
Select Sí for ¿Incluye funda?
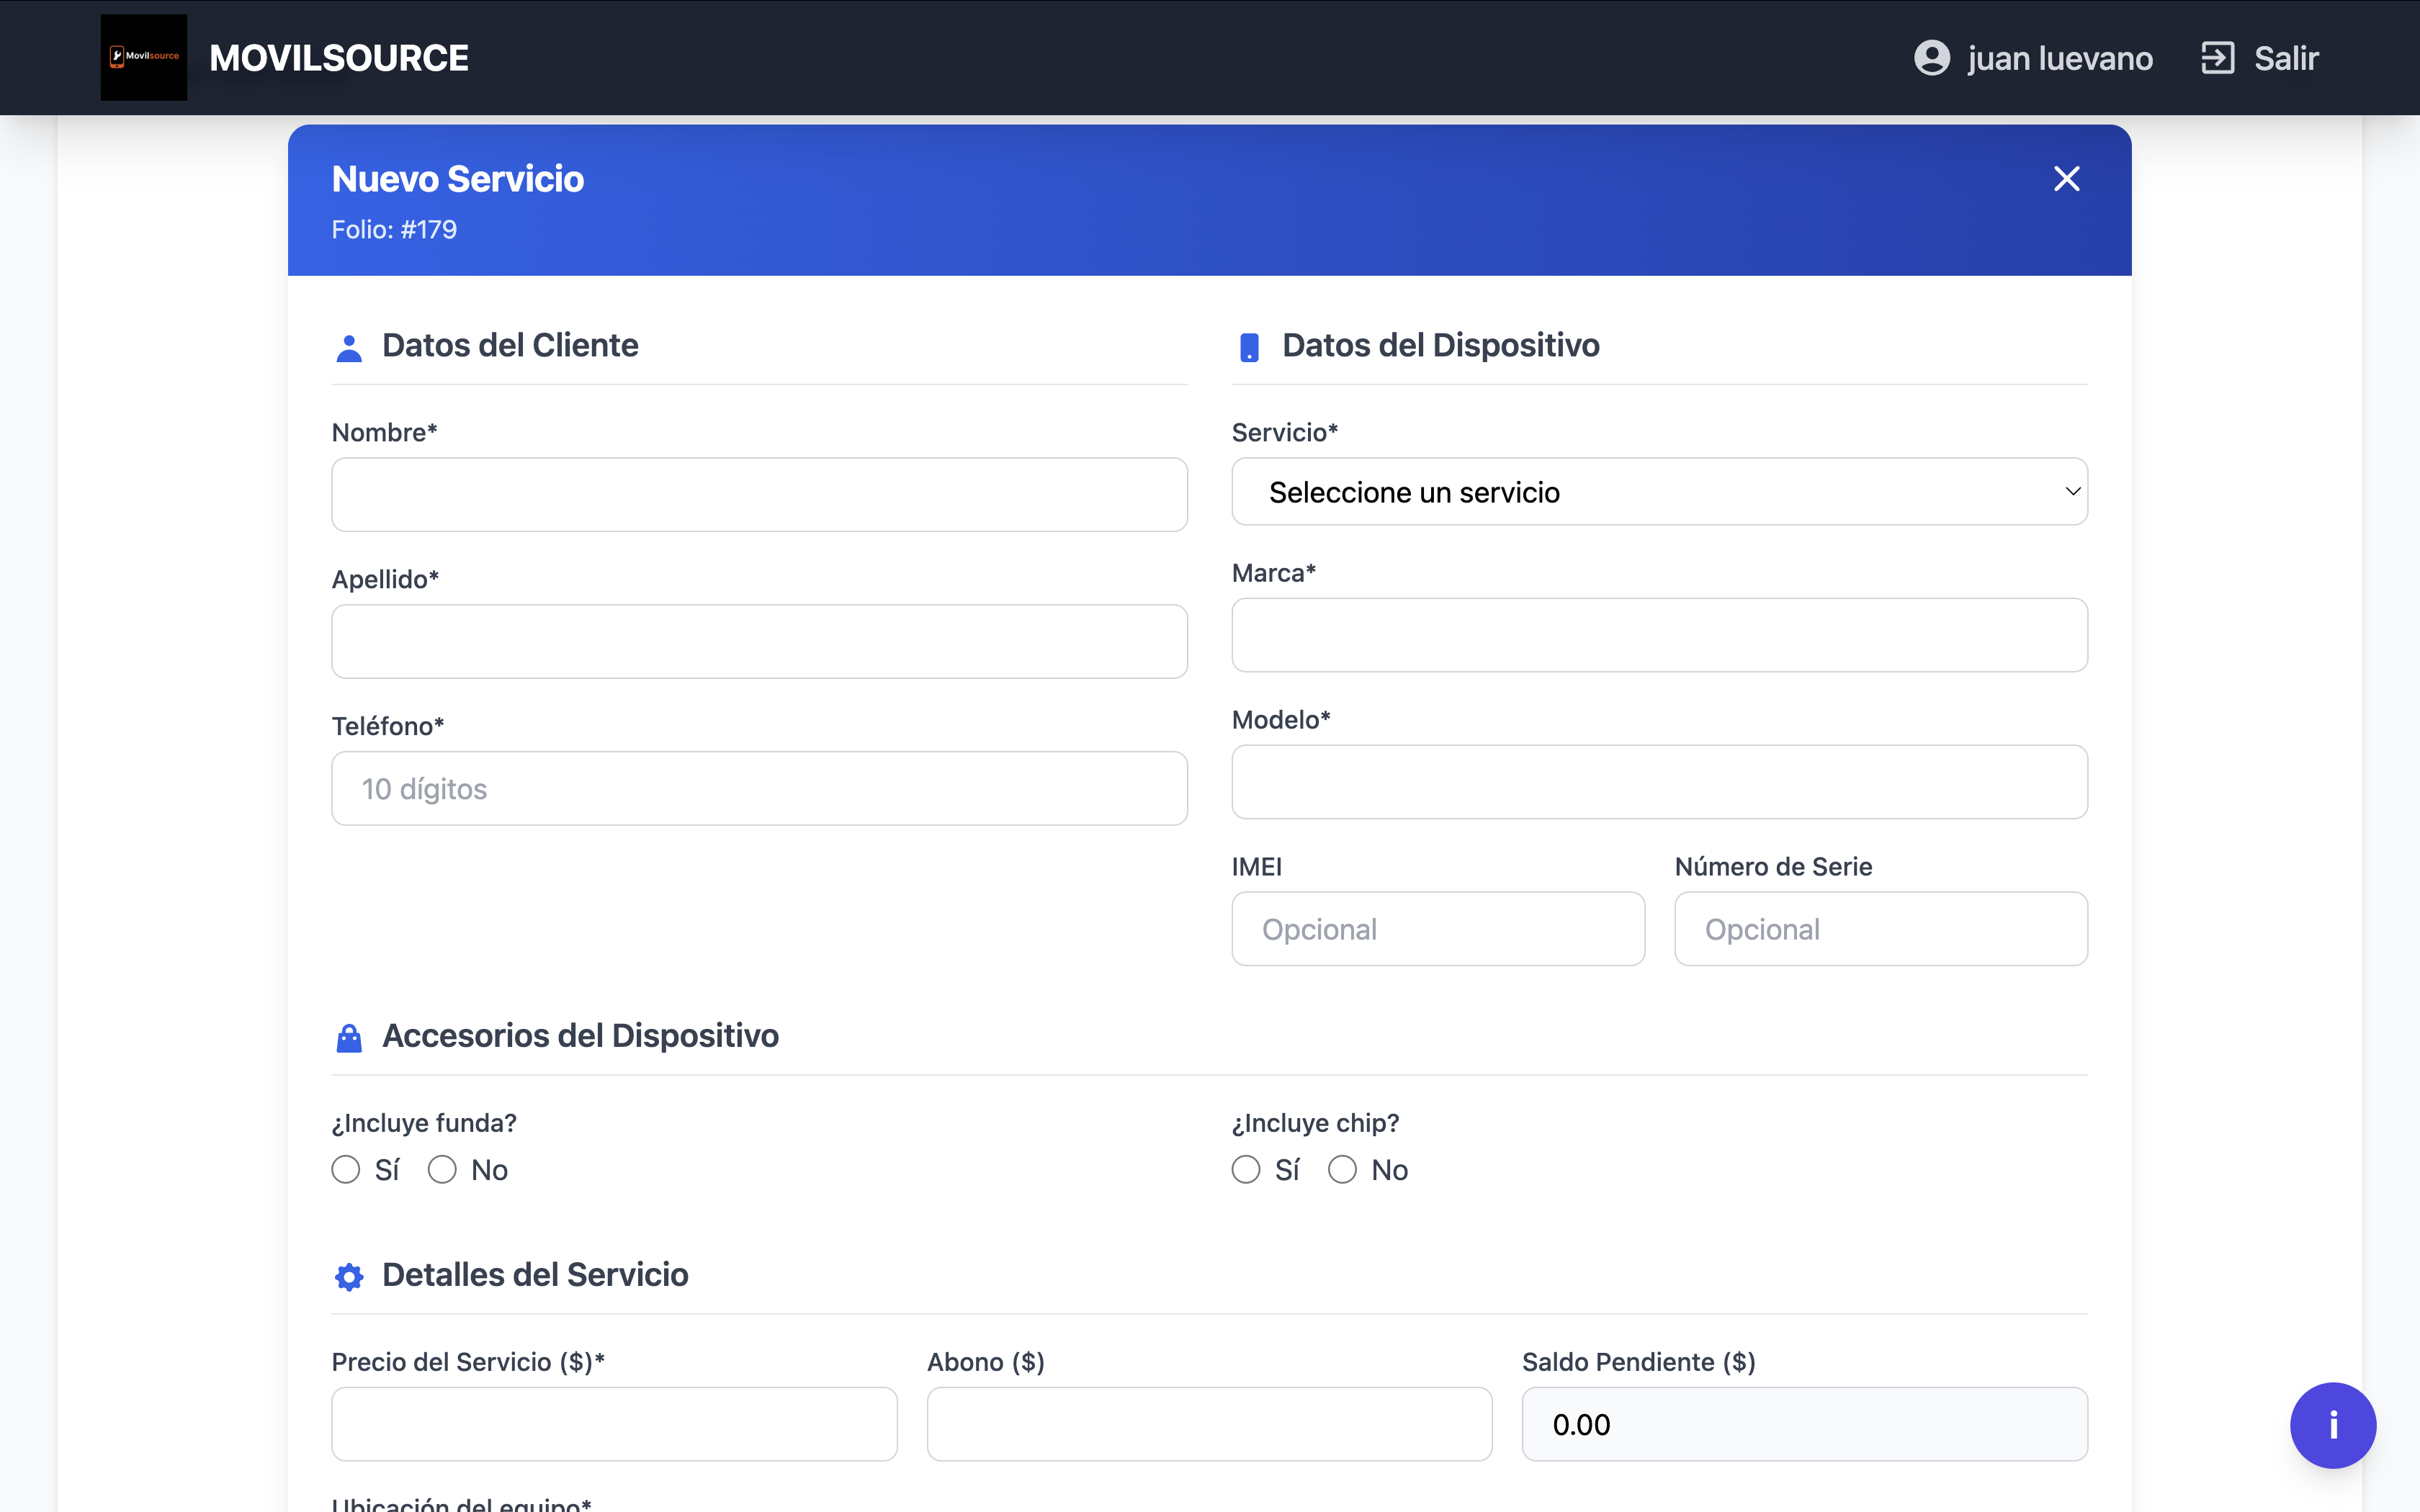point(345,1169)
